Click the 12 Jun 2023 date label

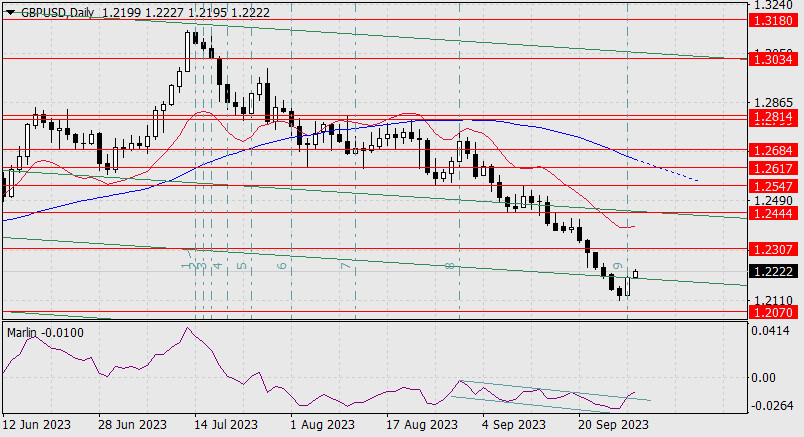tap(36, 425)
